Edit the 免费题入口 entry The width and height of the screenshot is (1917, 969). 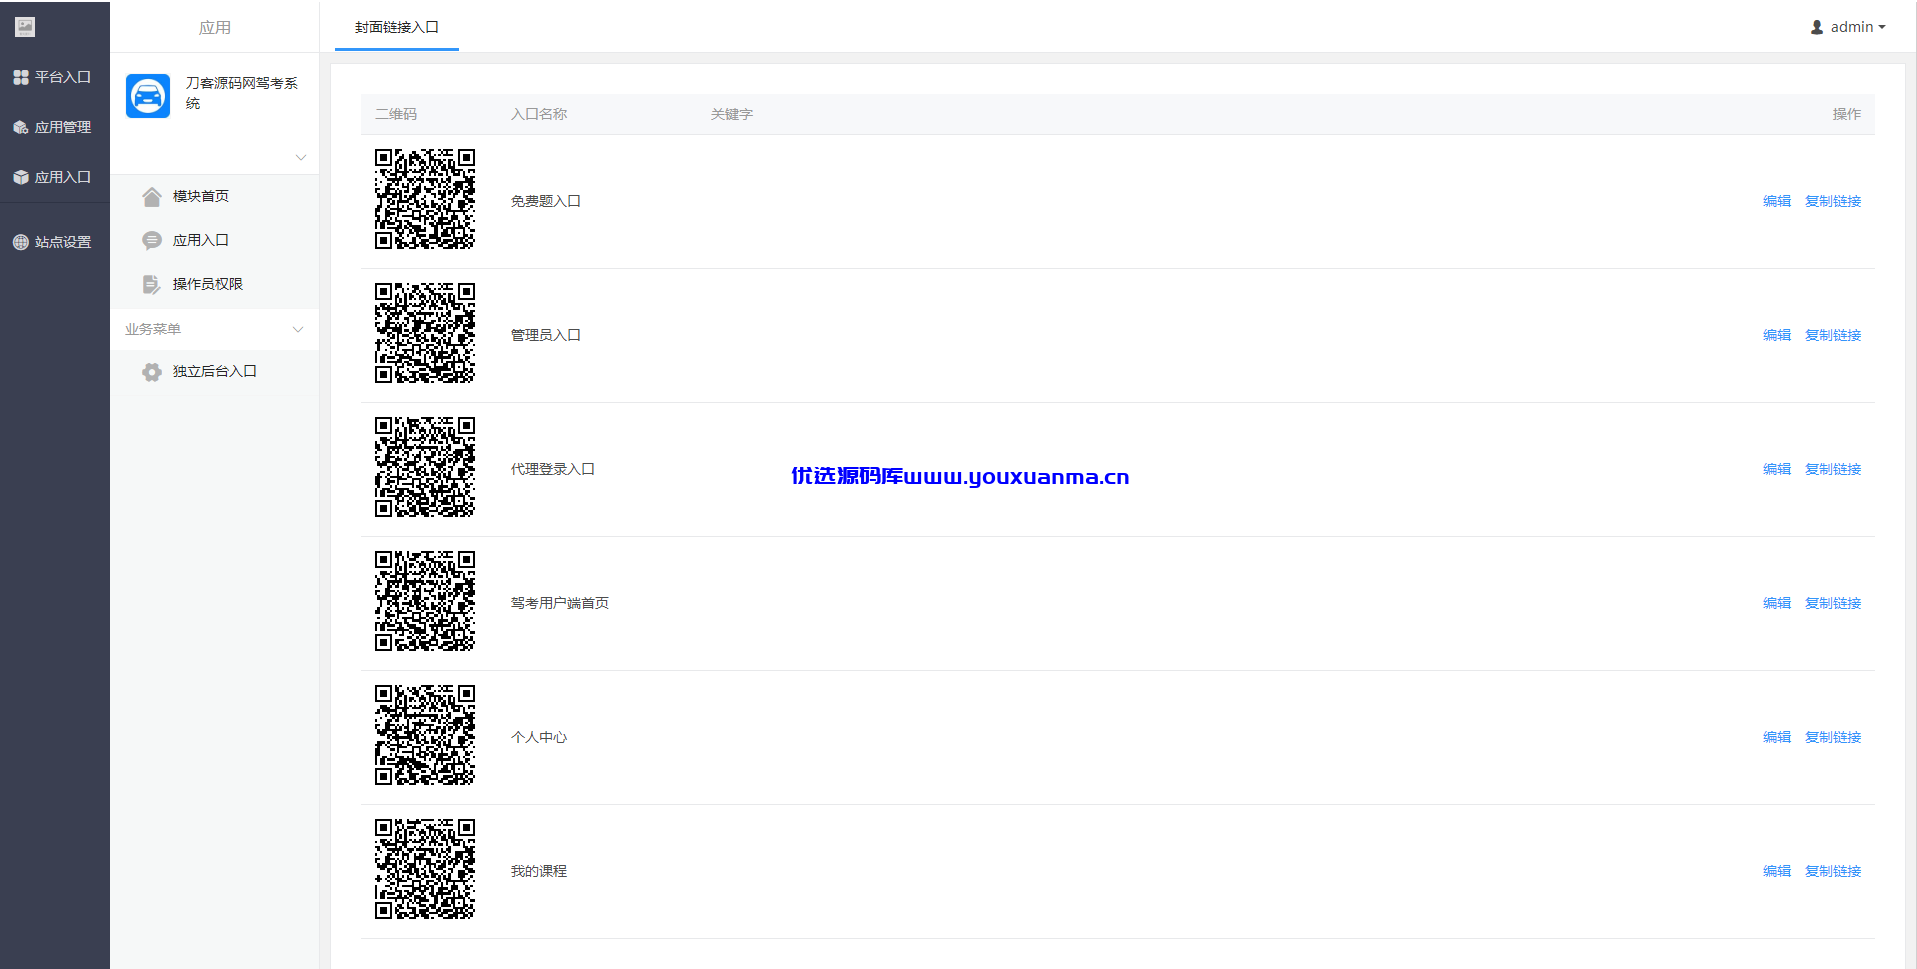(x=1777, y=201)
